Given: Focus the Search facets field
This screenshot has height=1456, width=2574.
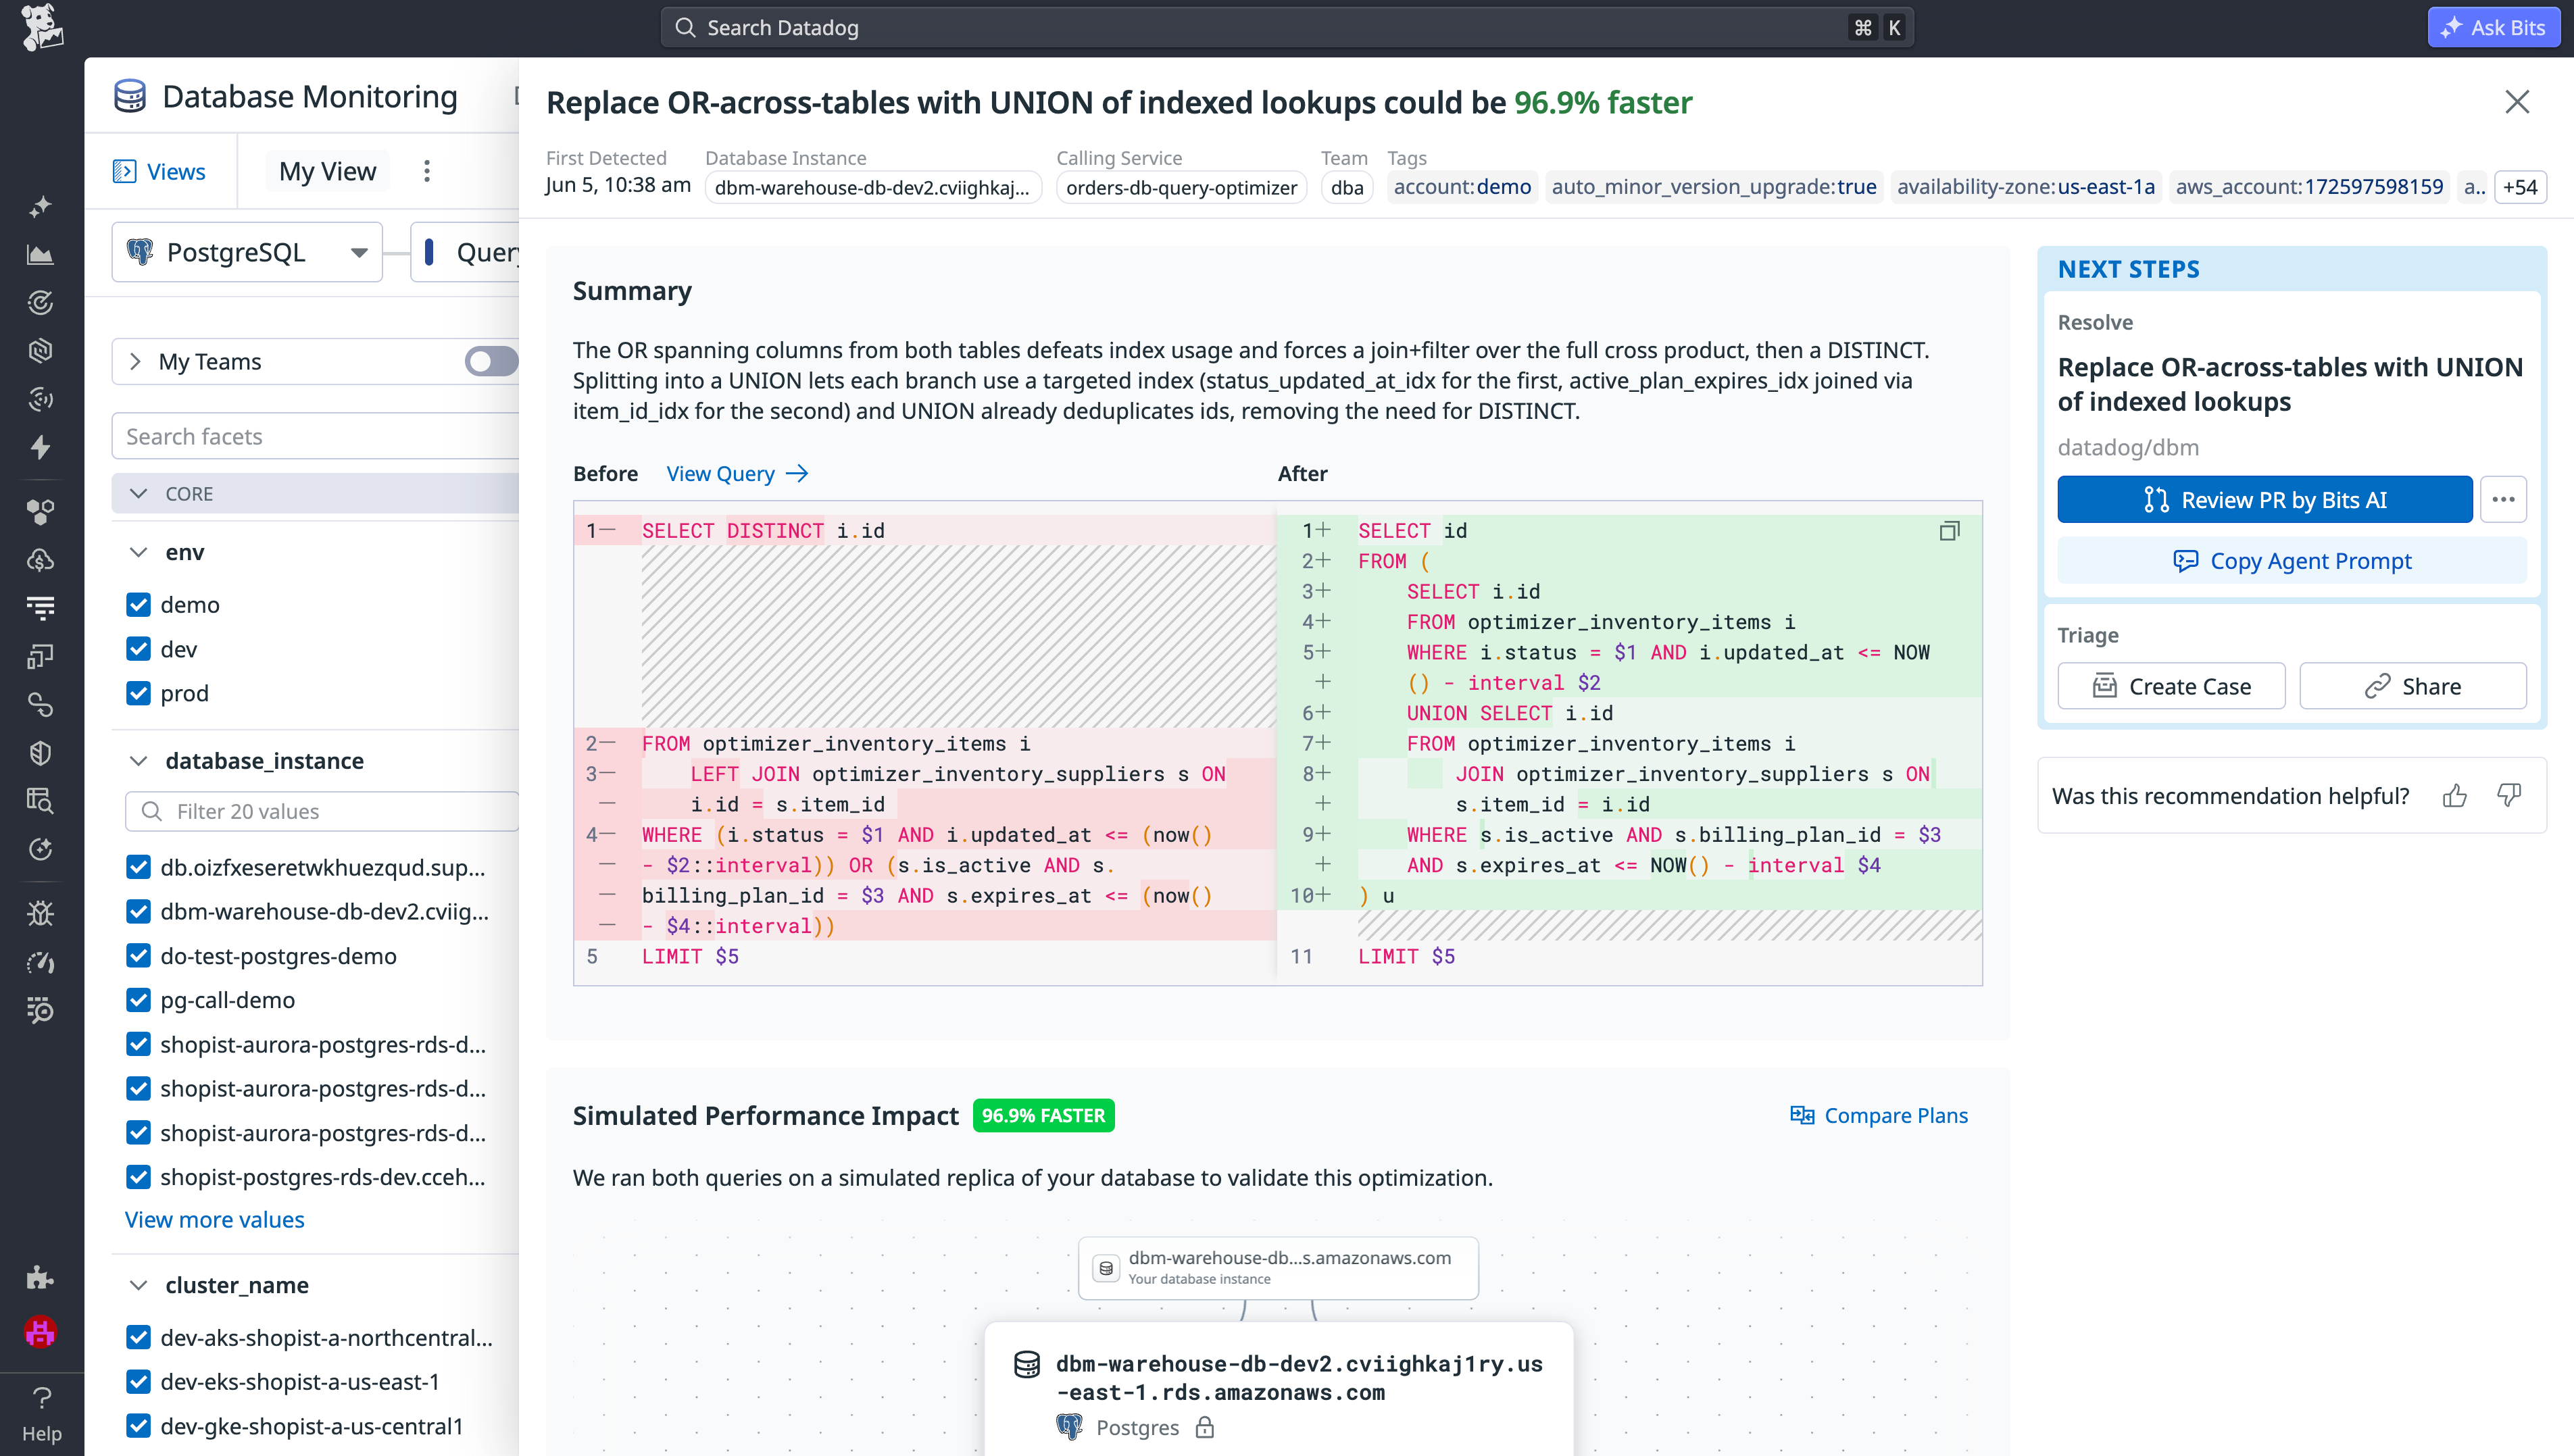Looking at the screenshot, I should 315,436.
